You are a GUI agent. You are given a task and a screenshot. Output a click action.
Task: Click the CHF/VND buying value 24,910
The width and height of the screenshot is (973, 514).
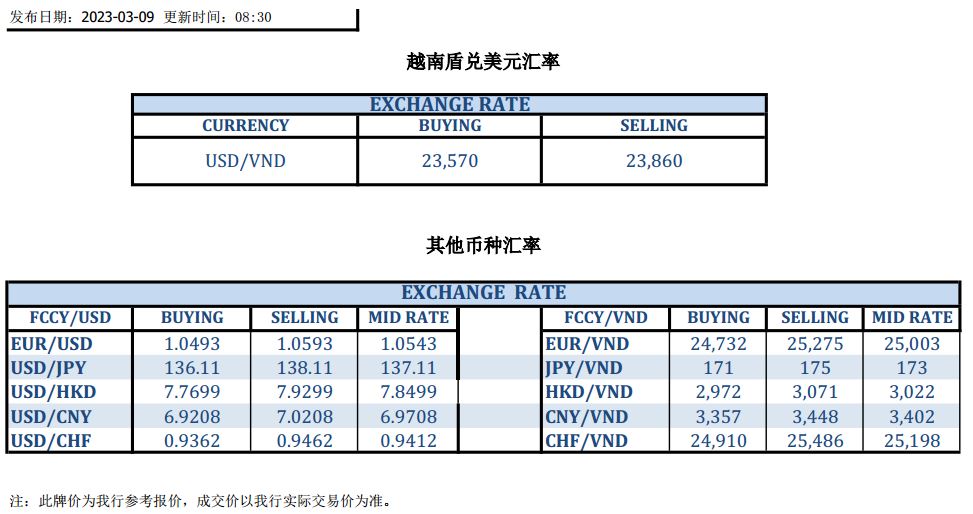coord(718,441)
